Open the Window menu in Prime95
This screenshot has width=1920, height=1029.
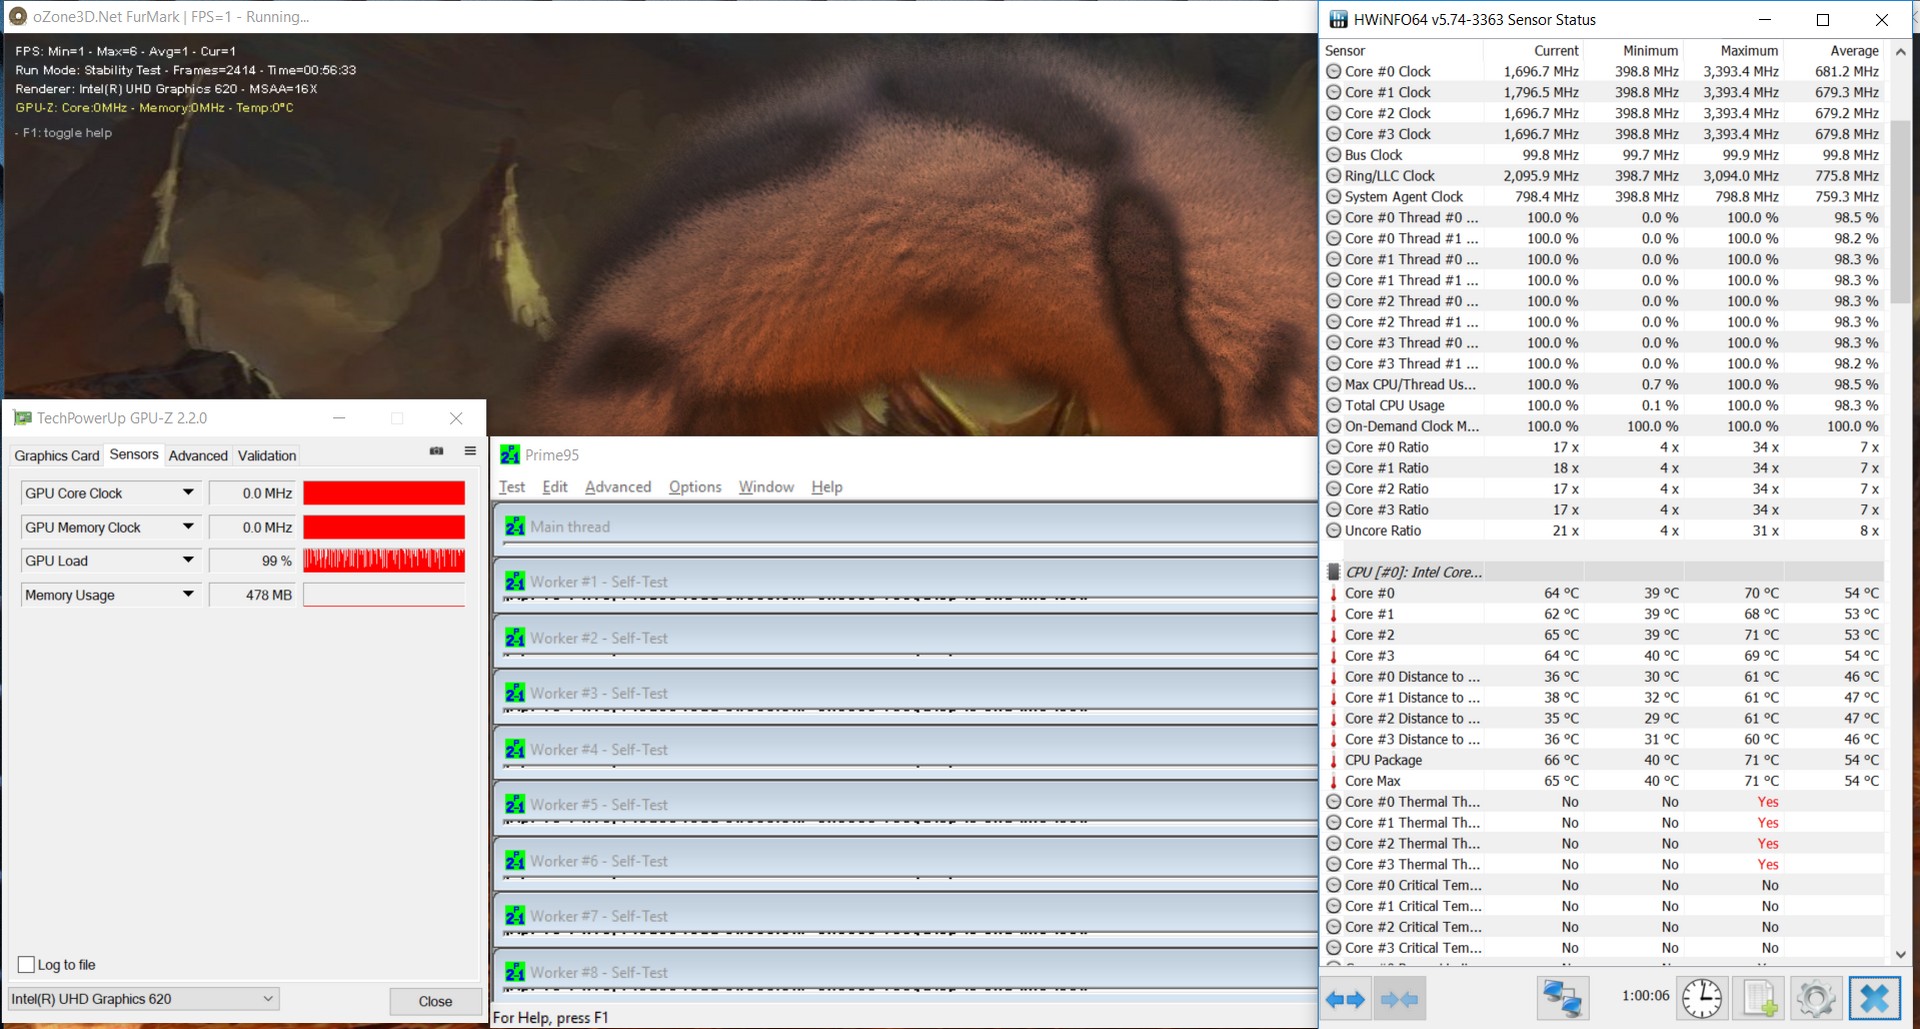click(766, 487)
